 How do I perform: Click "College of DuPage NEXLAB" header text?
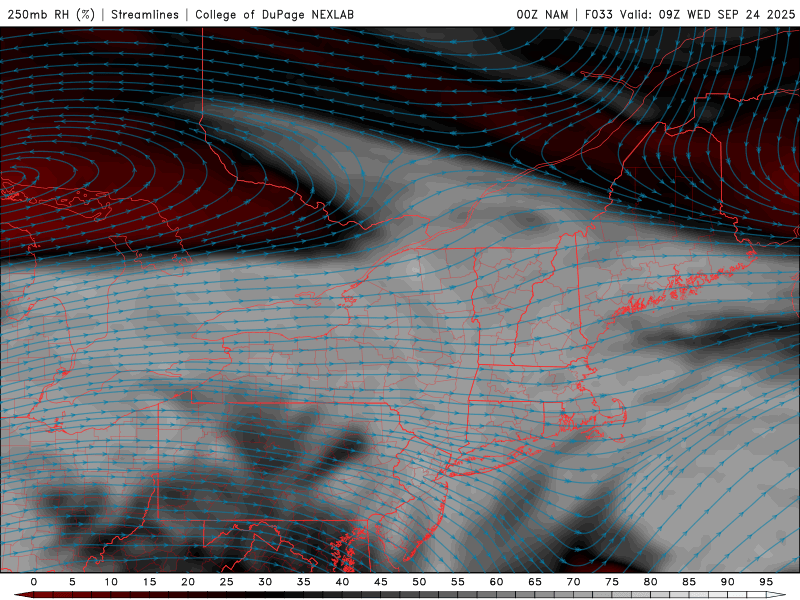point(274,15)
